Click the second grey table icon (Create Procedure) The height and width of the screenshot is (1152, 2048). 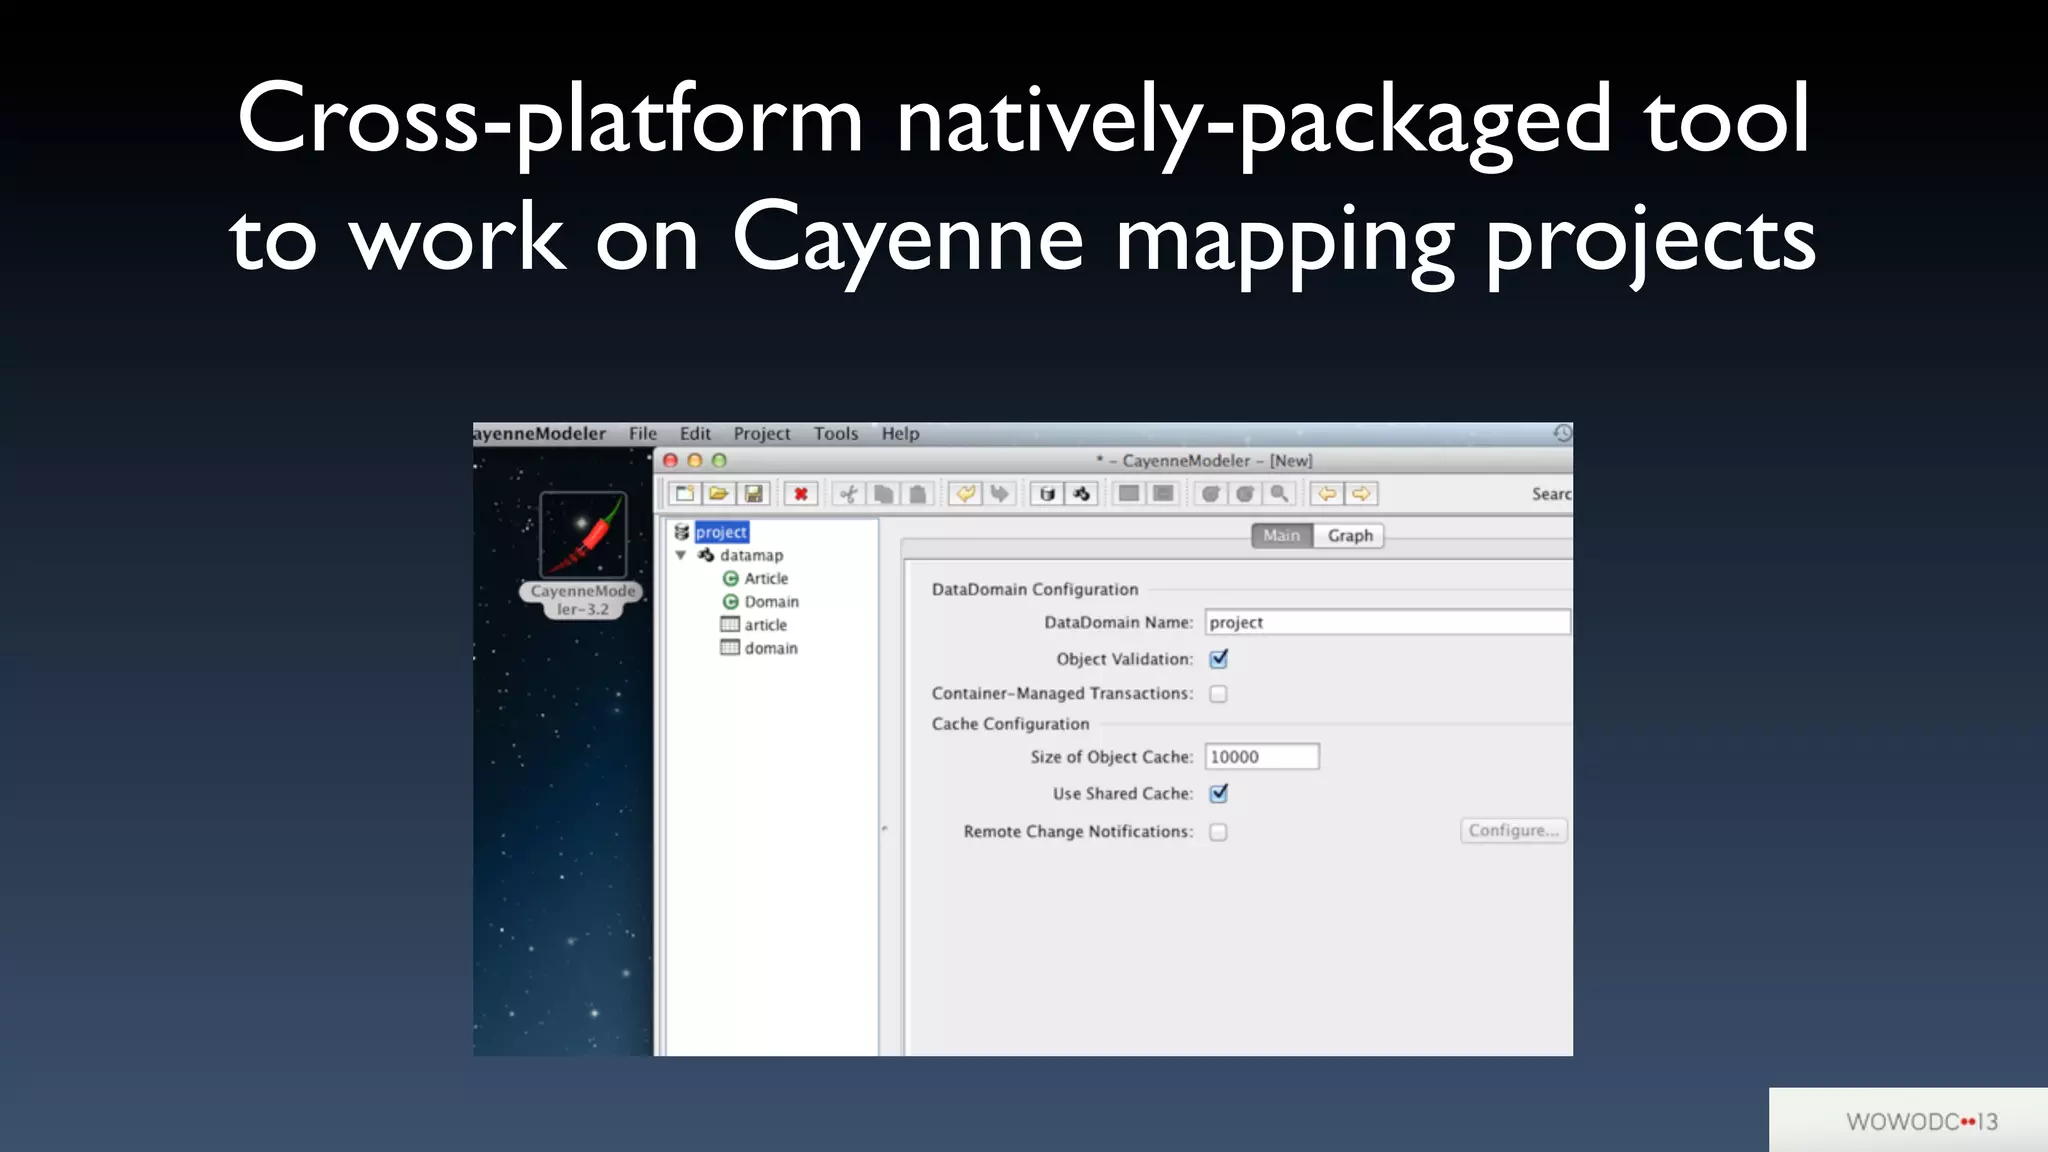pyautogui.click(x=1163, y=493)
